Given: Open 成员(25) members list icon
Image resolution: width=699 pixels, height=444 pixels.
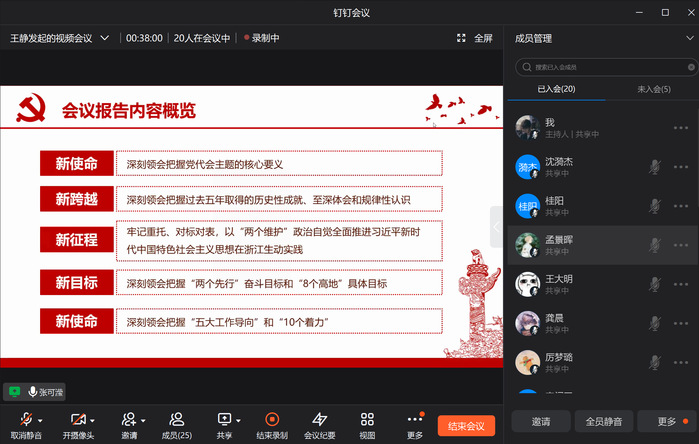Looking at the screenshot, I should point(176,420).
